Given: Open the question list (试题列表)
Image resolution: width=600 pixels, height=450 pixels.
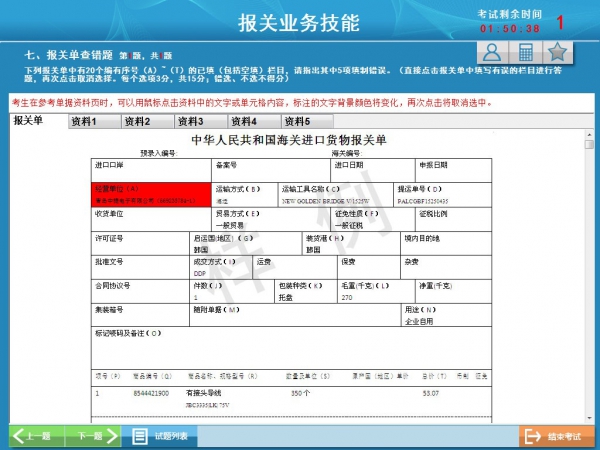Looking at the screenshot, I should pyautogui.click(x=164, y=436).
